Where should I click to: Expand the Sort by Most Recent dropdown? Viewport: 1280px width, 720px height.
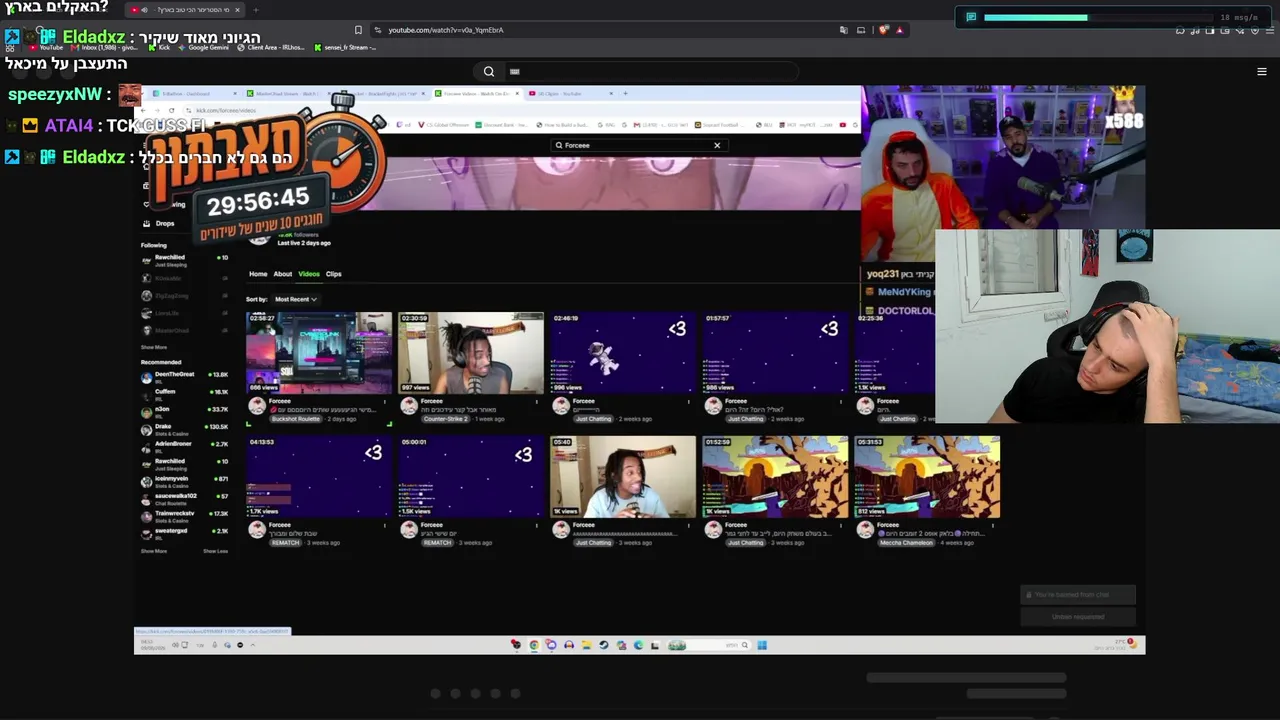tap(296, 299)
